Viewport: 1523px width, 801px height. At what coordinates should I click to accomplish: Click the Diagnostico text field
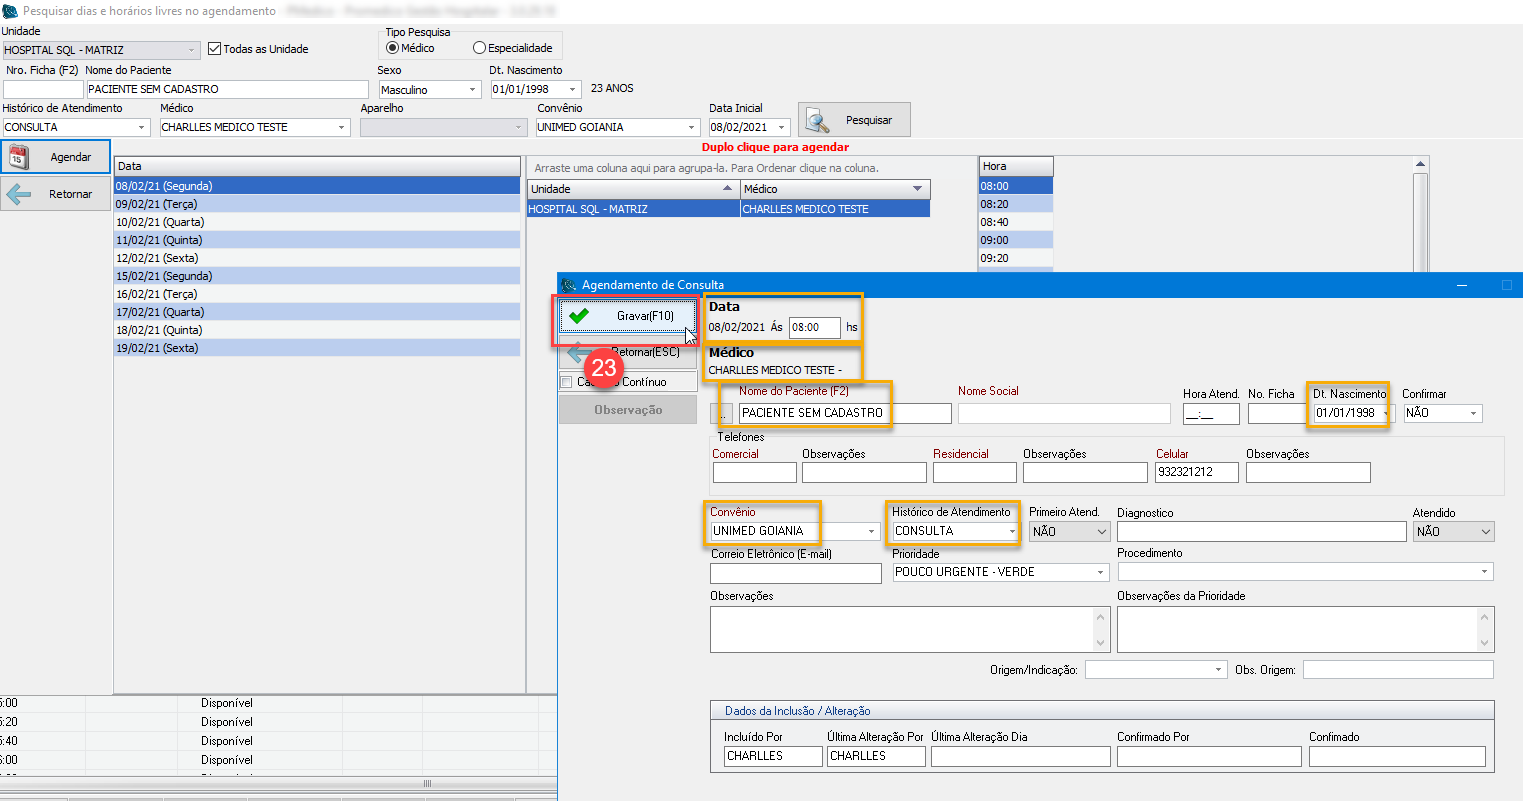[1261, 532]
